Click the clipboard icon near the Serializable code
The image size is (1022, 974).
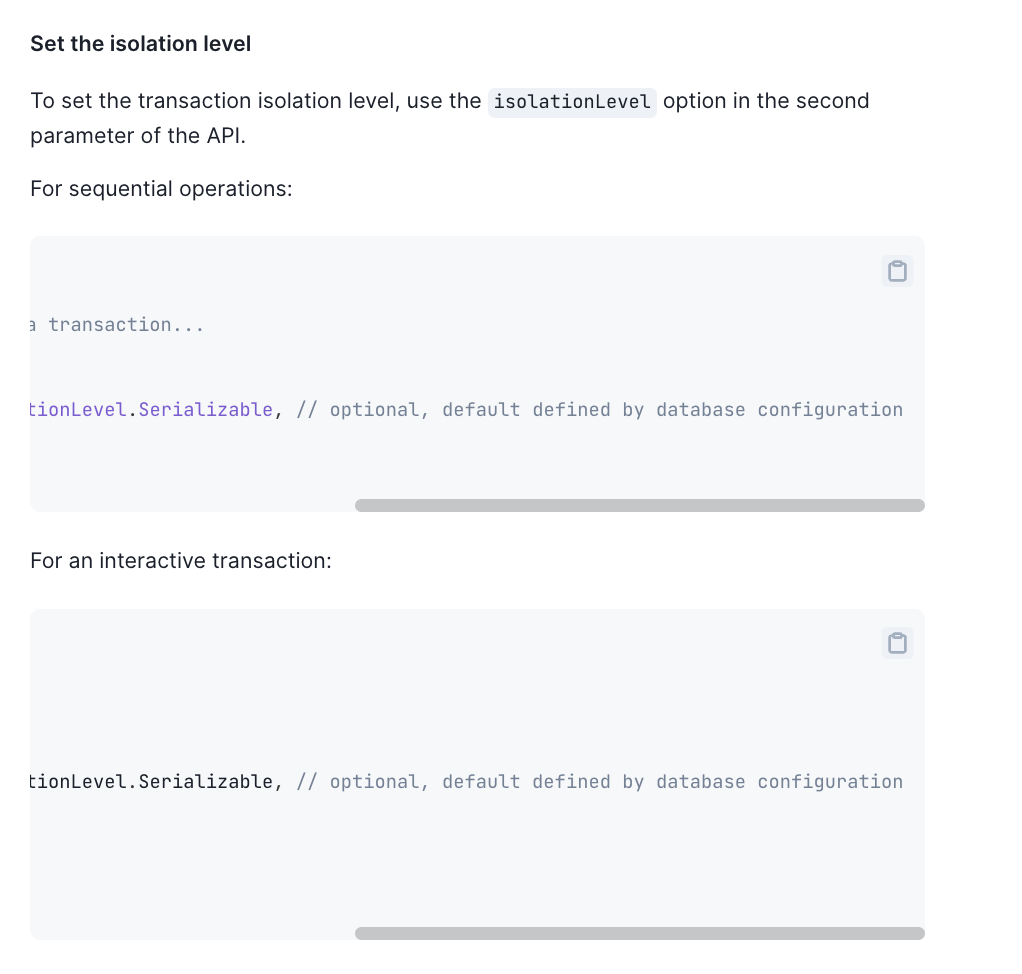click(x=897, y=270)
